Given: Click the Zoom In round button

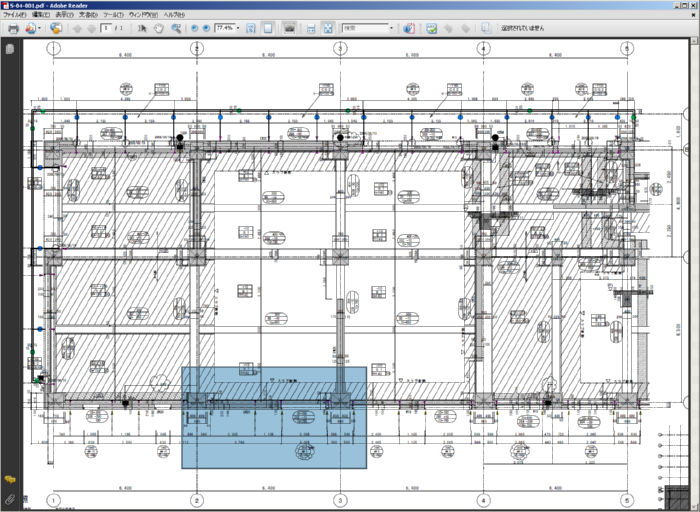Looking at the screenshot, I should [206, 28].
